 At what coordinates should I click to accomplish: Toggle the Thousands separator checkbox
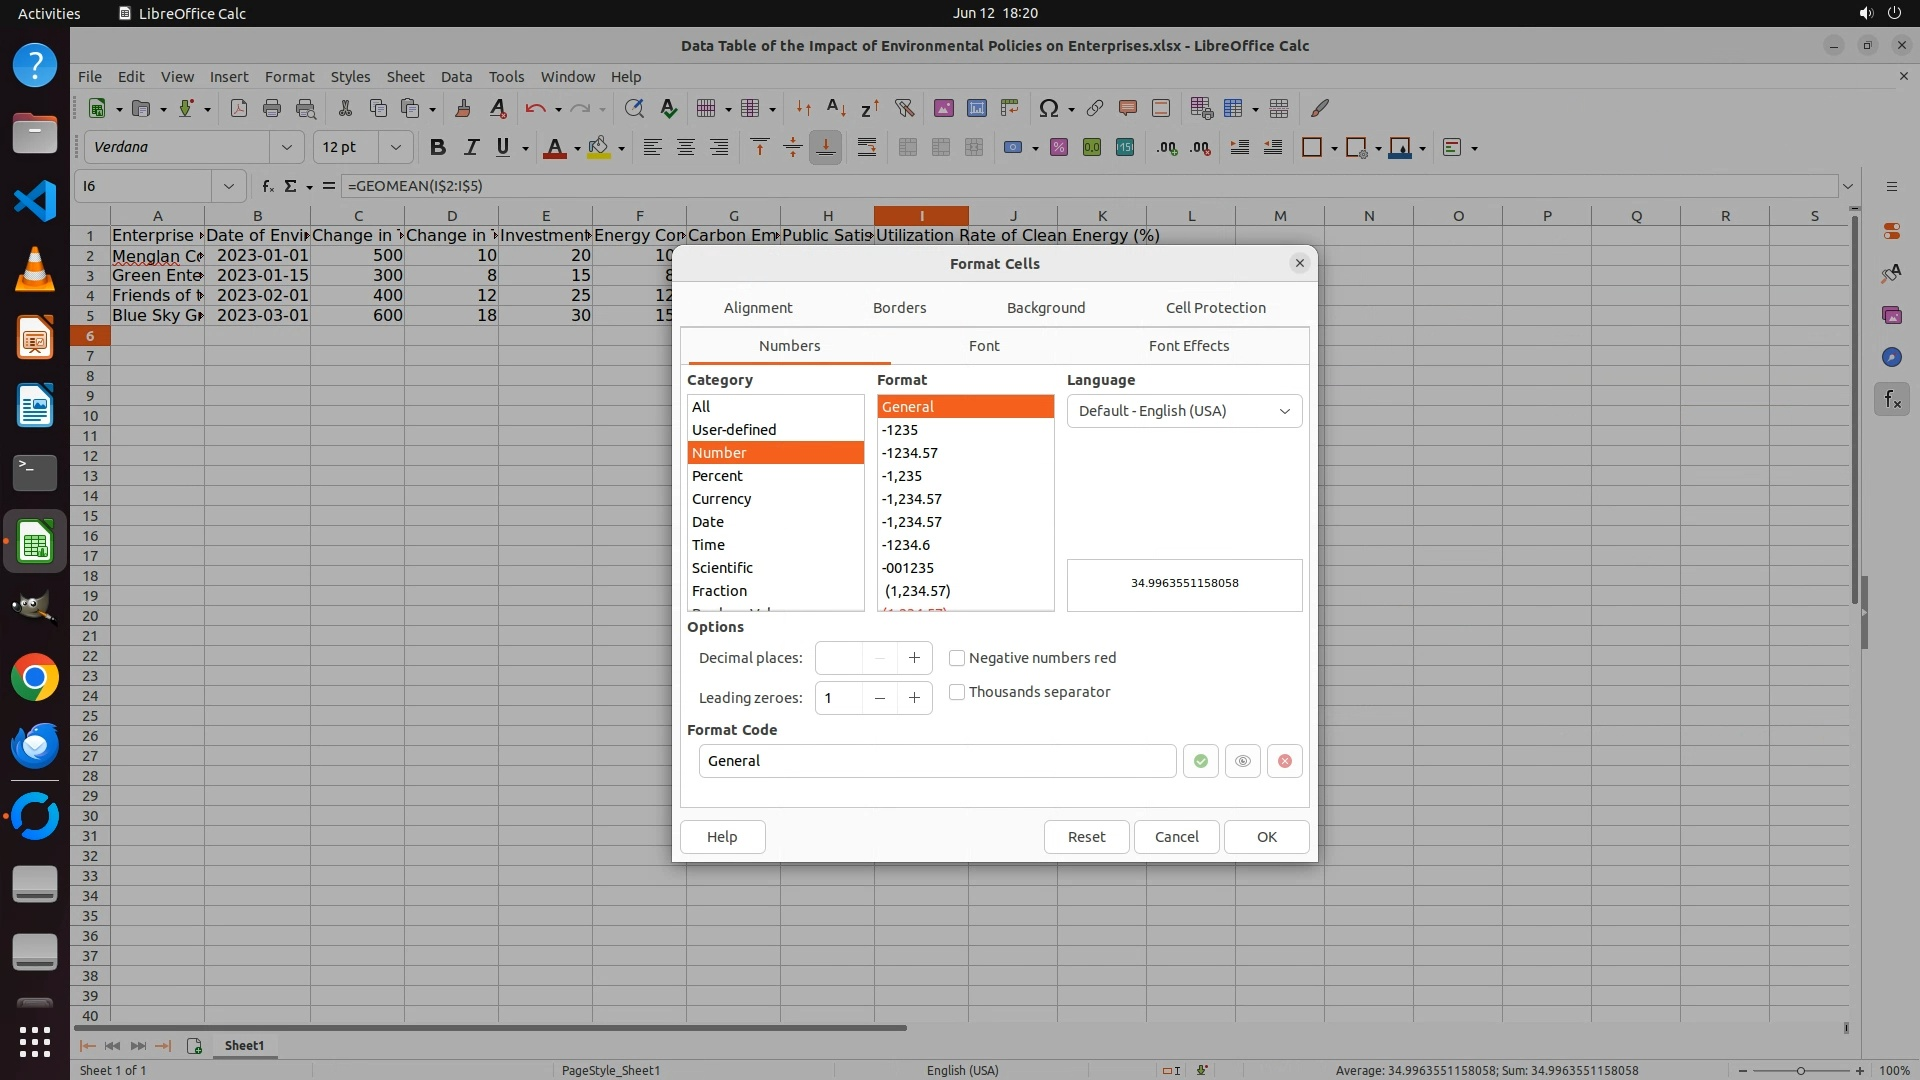(957, 692)
